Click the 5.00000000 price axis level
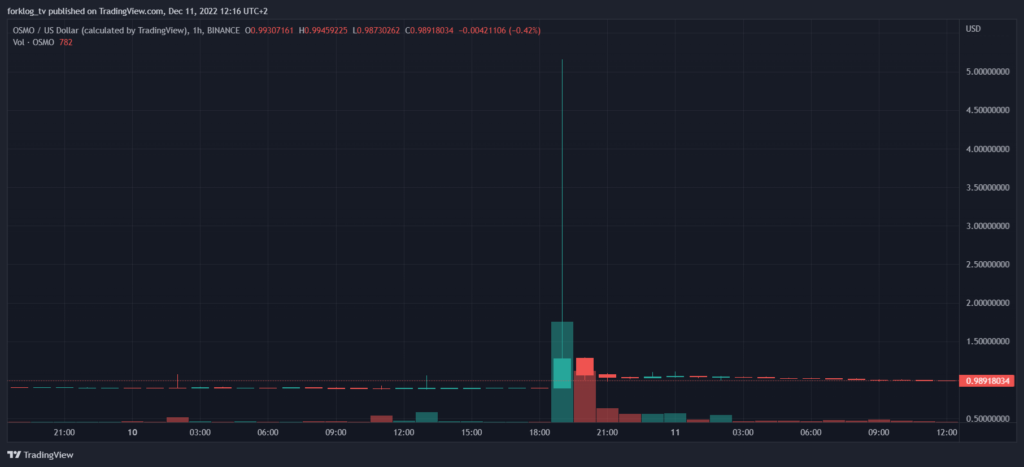The height and width of the screenshot is (467, 1024). (x=989, y=72)
